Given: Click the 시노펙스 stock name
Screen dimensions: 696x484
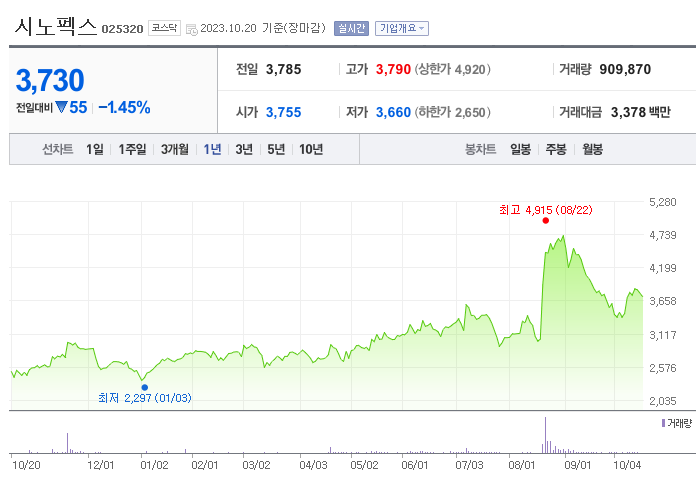Looking at the screenshot, I should point(55,27).
